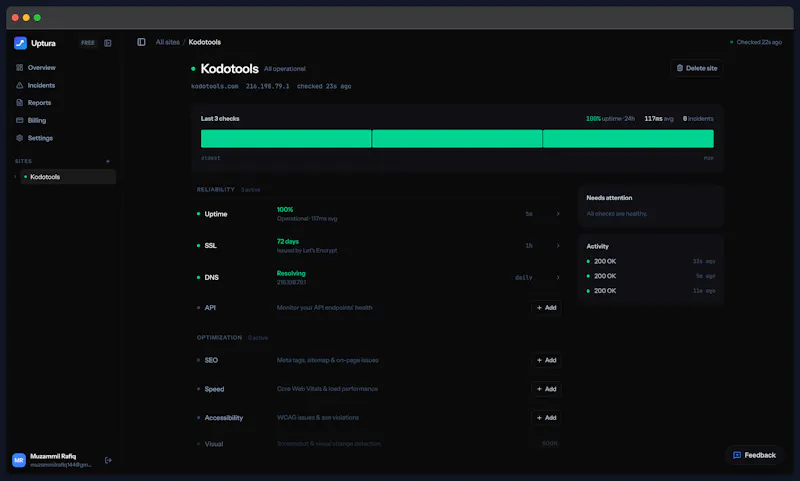
Task: Click the Muzammil Rafiq profile name
Action: click(53, 456)
